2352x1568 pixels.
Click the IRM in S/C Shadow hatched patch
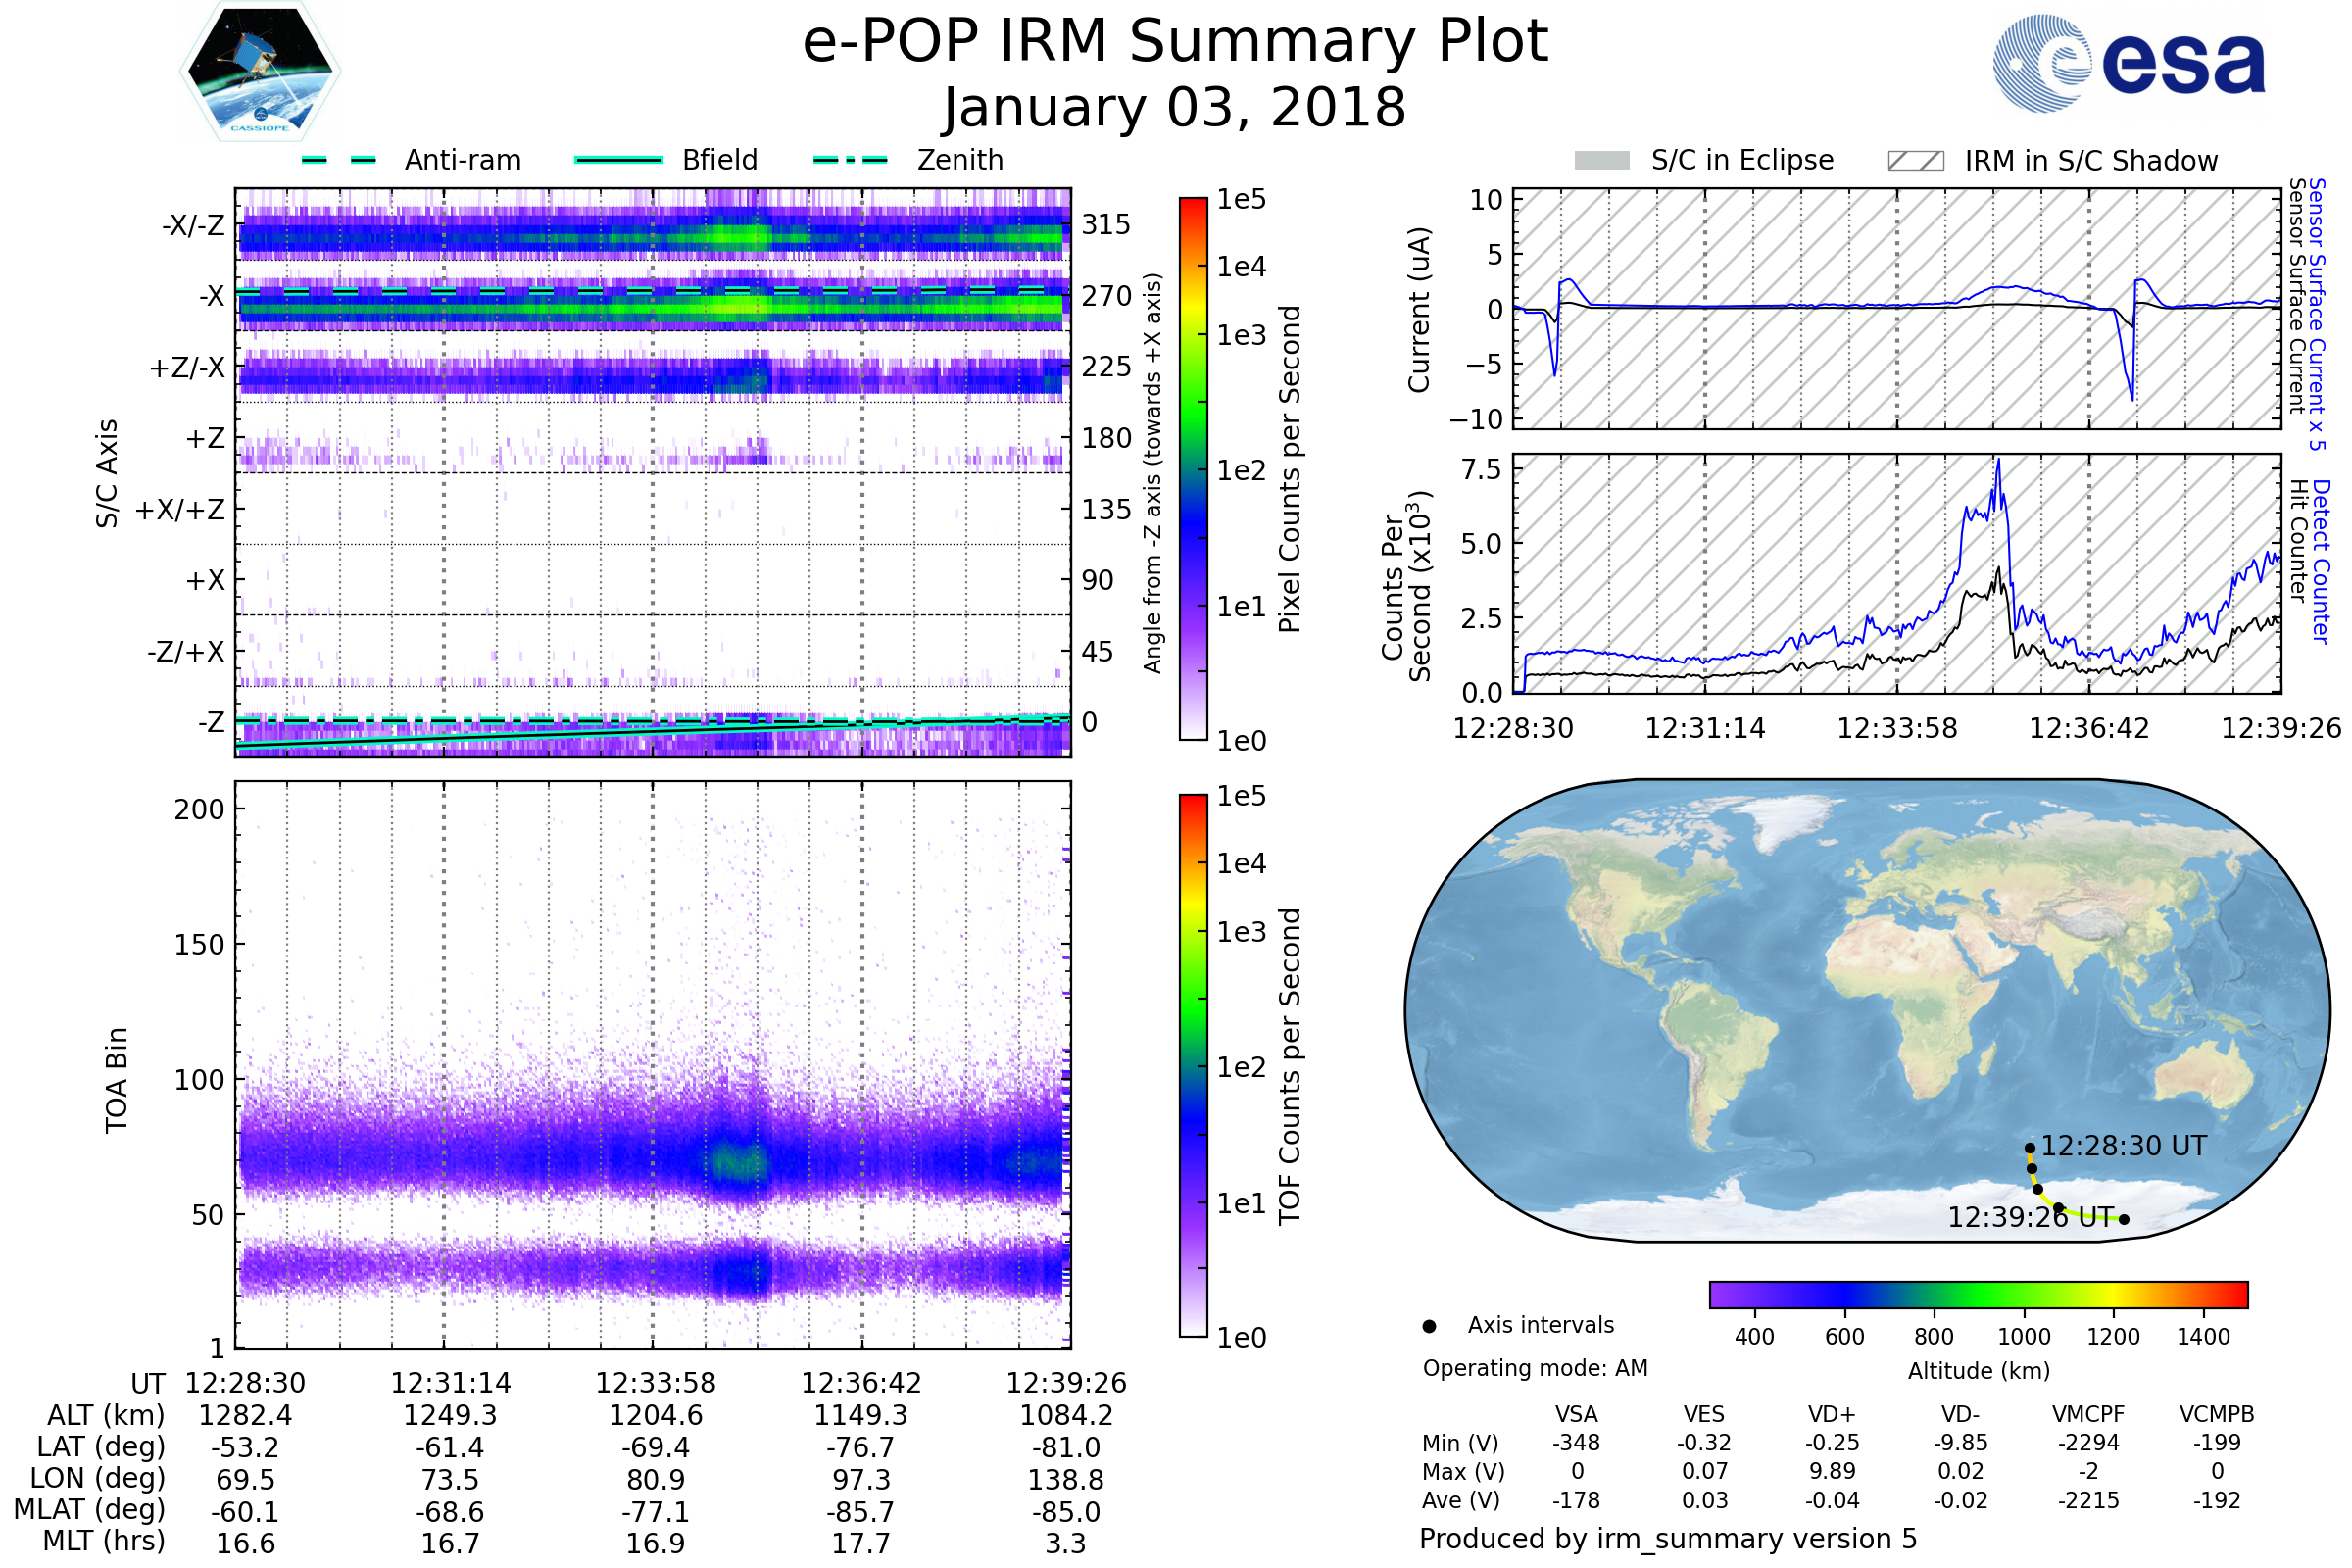(1915, 161)
